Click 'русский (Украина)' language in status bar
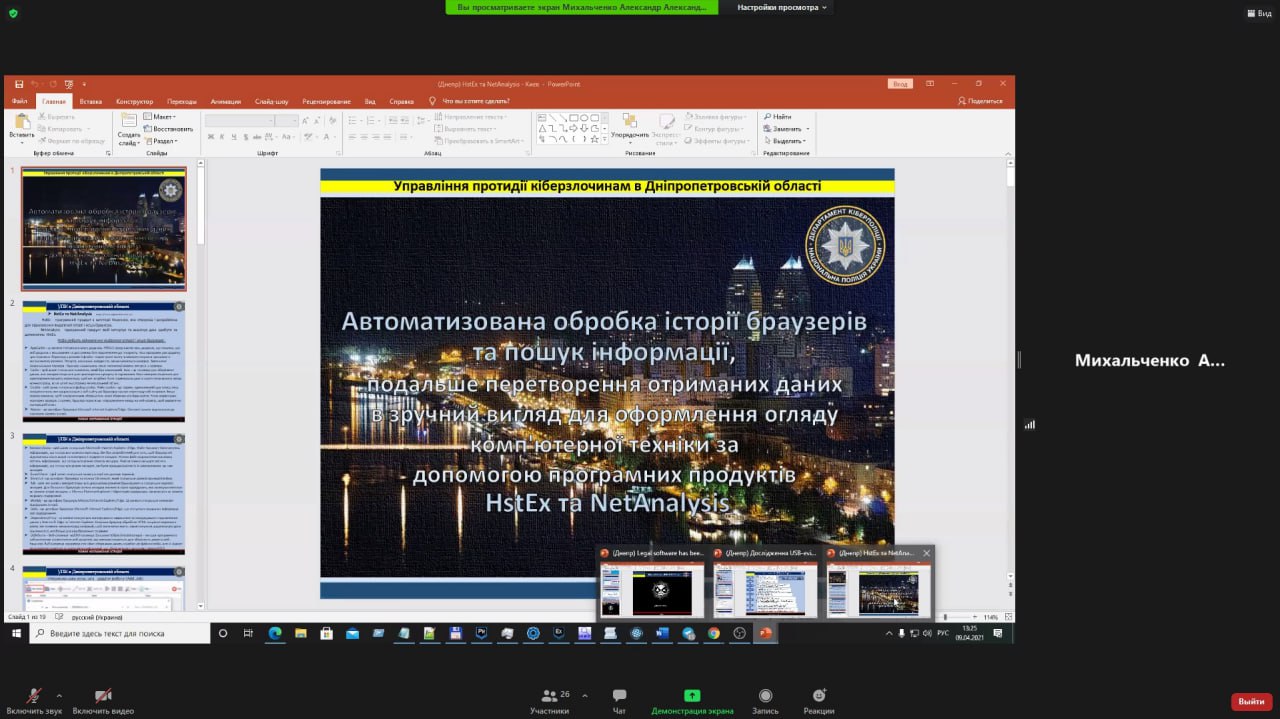The width and height of the screenshot is (1280, 719). [97, 617]
